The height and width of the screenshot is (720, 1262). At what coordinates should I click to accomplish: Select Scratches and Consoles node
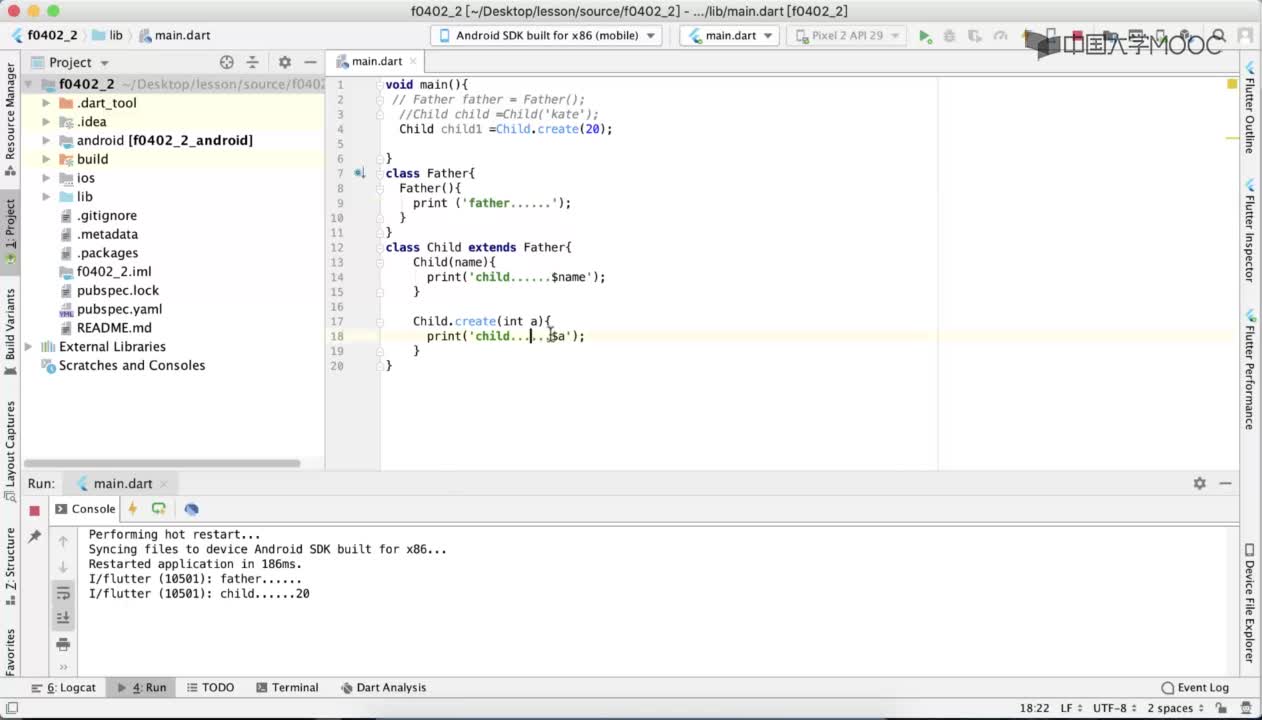pyautogui.click(x=132, y=366)
